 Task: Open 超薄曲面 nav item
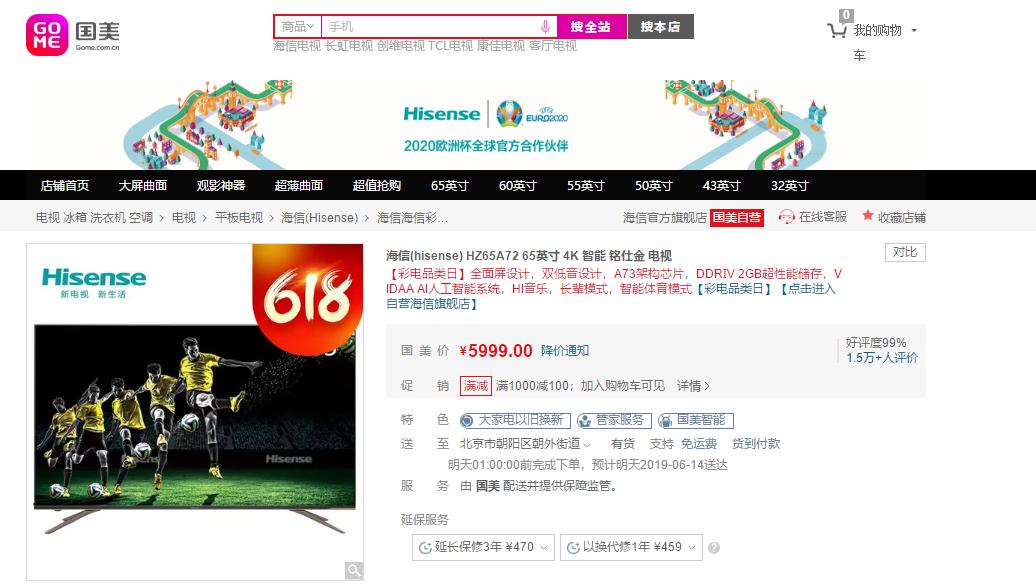coord(299,186)
